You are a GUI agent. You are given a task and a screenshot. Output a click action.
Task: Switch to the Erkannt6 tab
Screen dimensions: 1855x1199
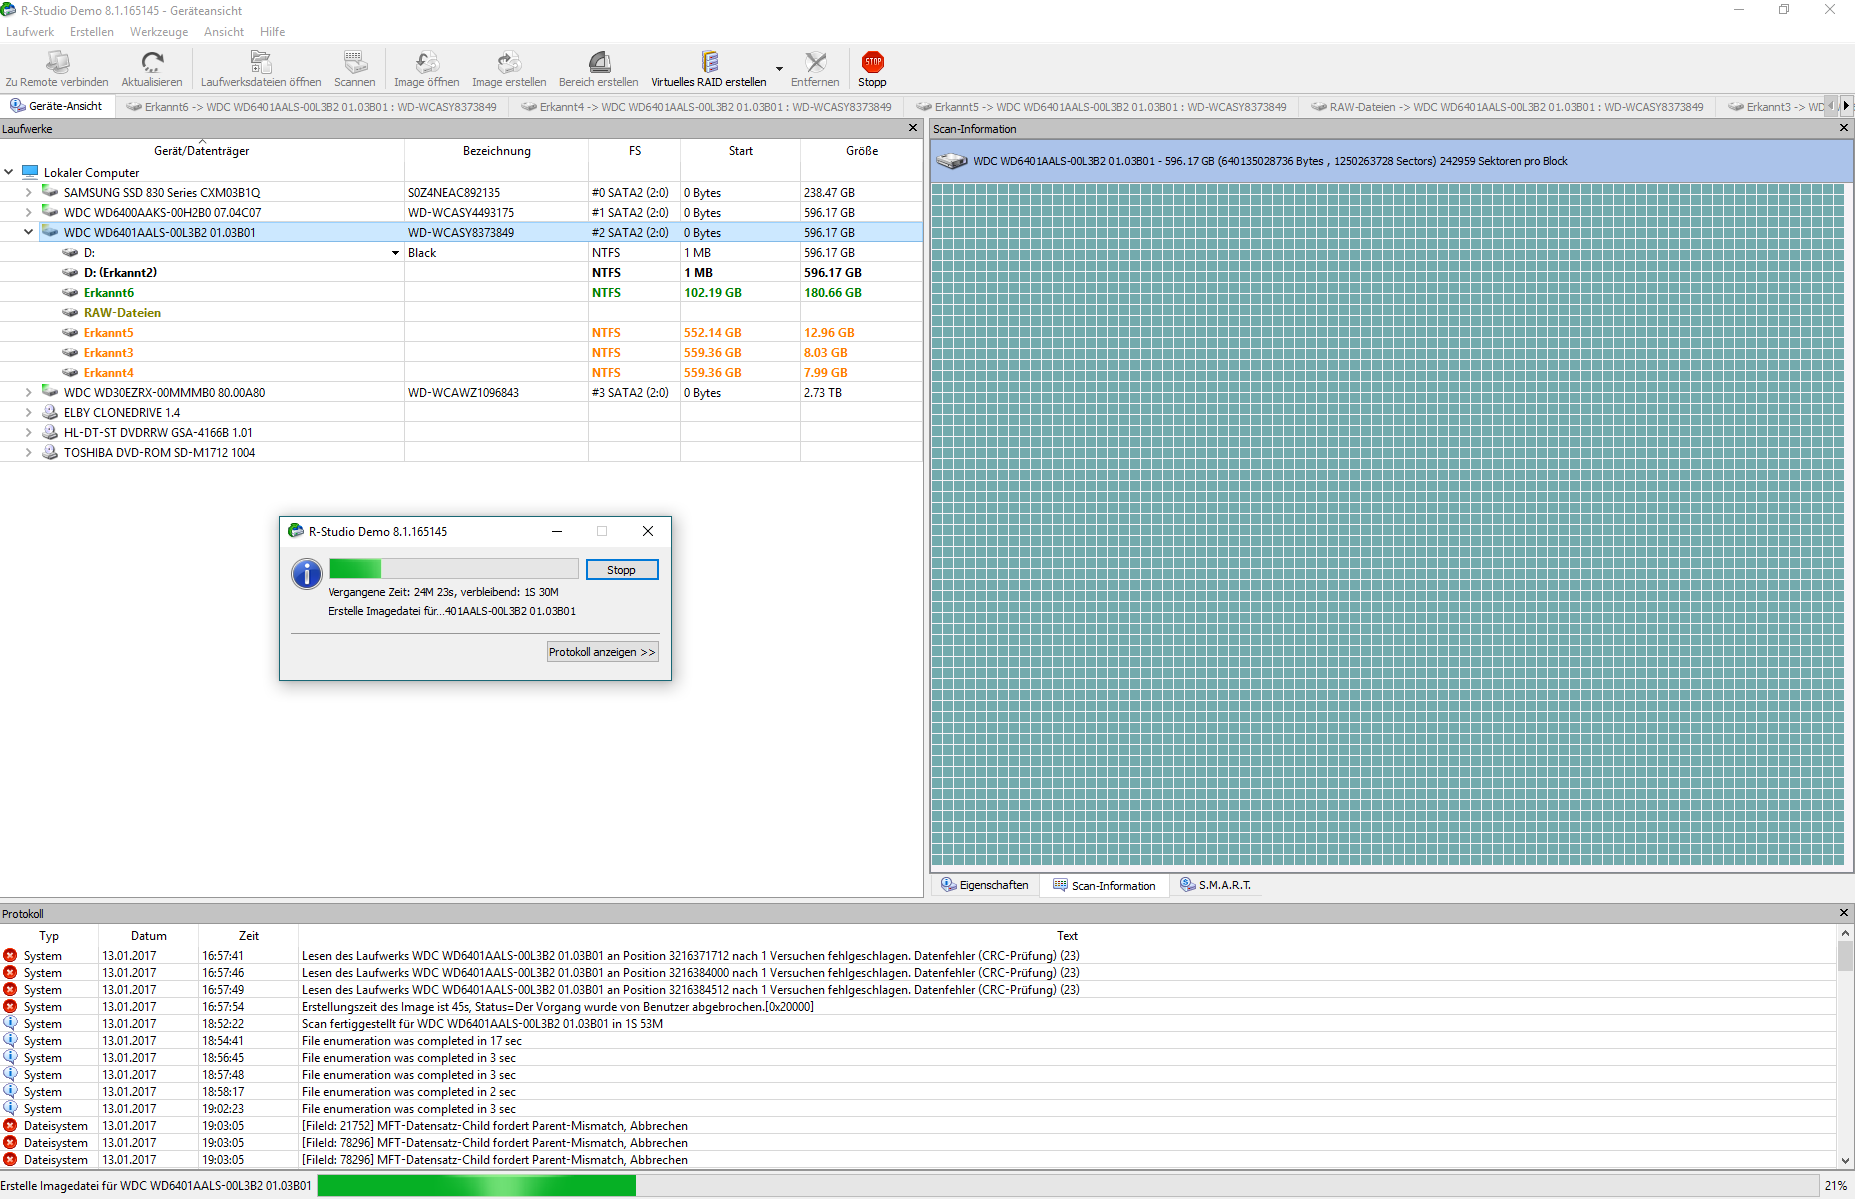coord(312,106)
